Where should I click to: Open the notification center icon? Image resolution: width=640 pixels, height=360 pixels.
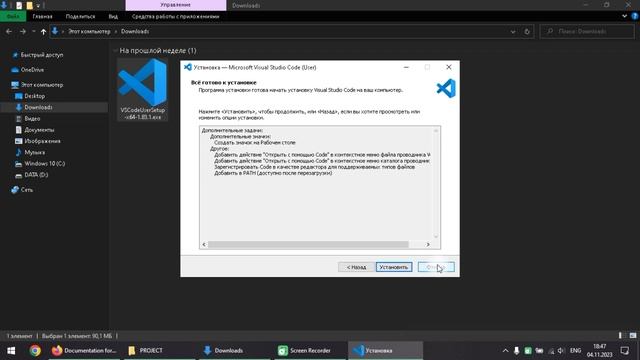tap(625, 351)
